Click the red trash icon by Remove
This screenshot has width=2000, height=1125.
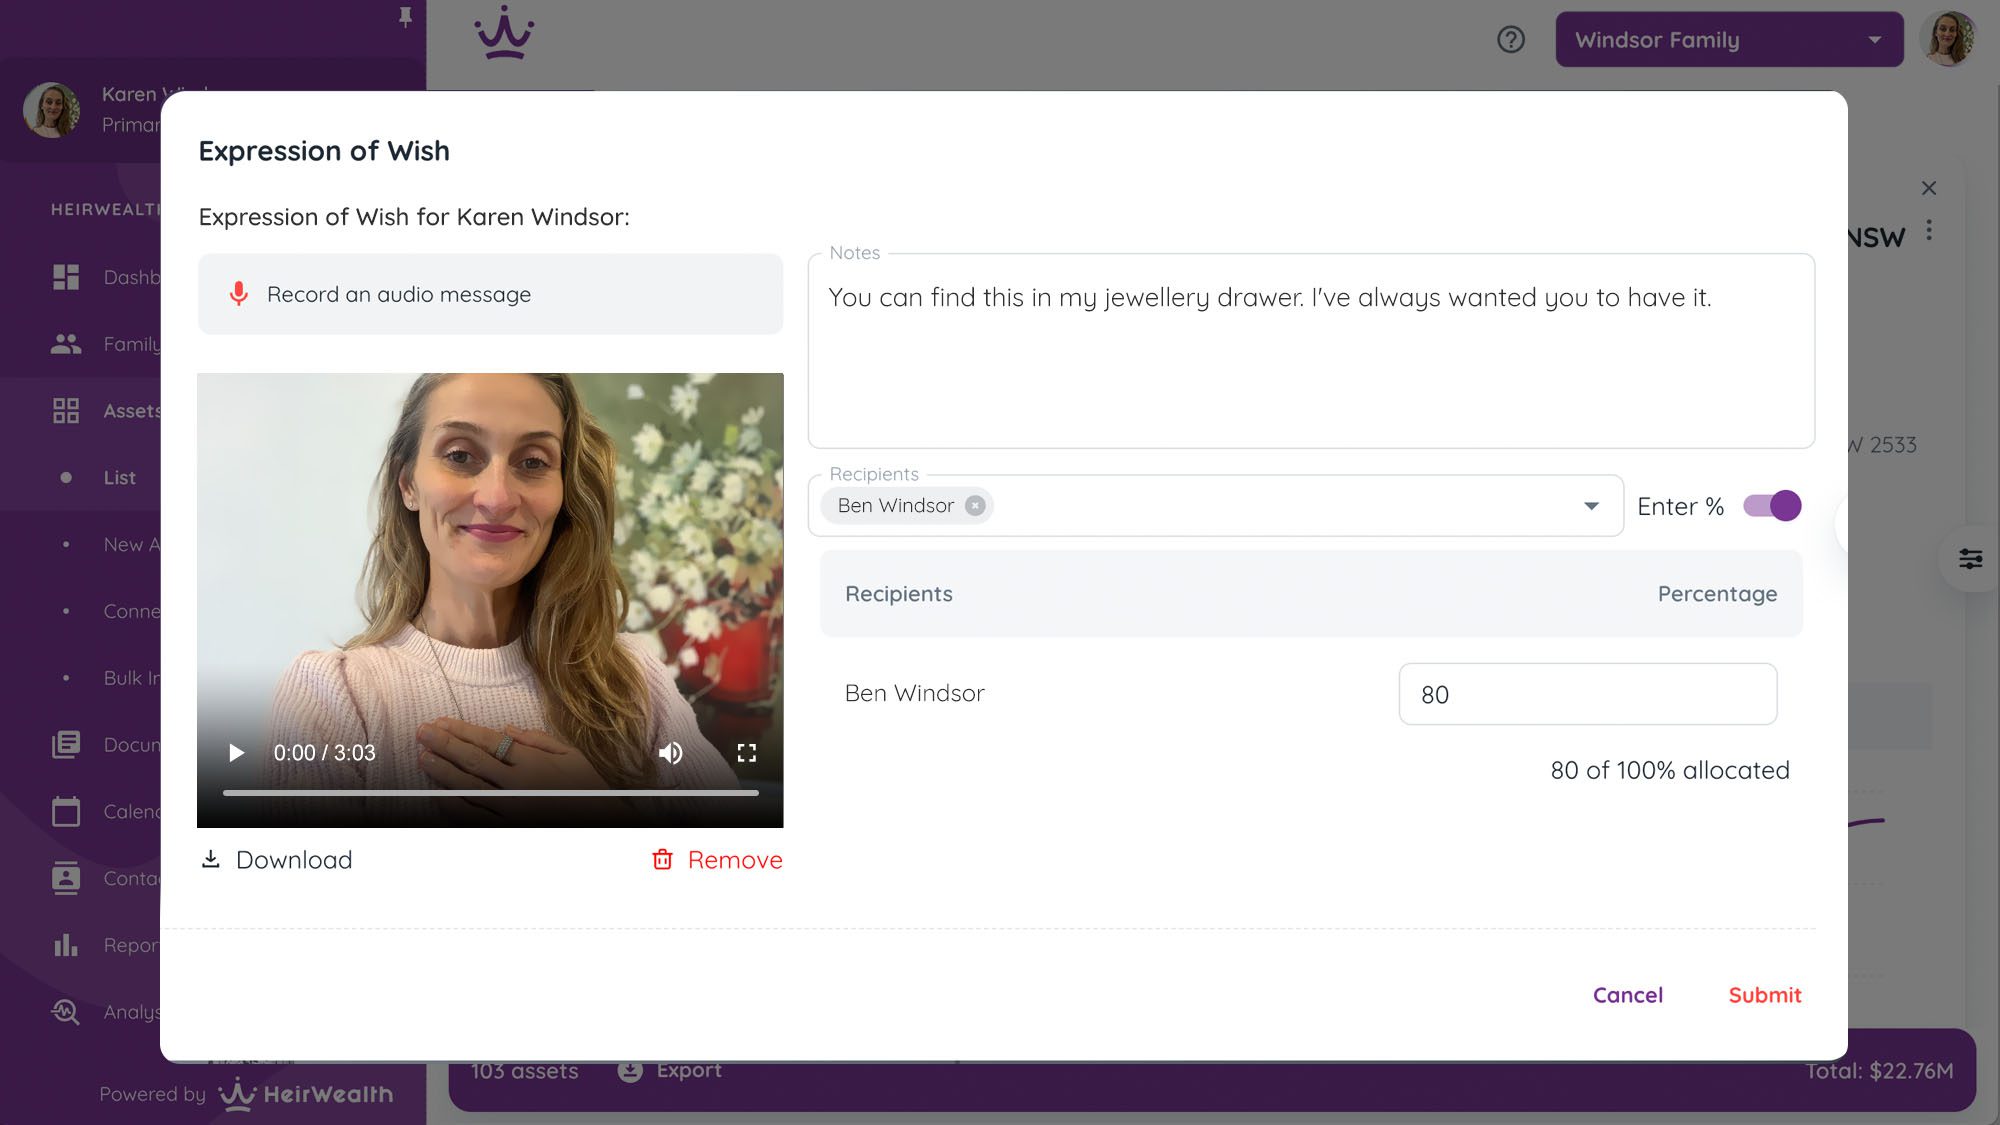662,860
